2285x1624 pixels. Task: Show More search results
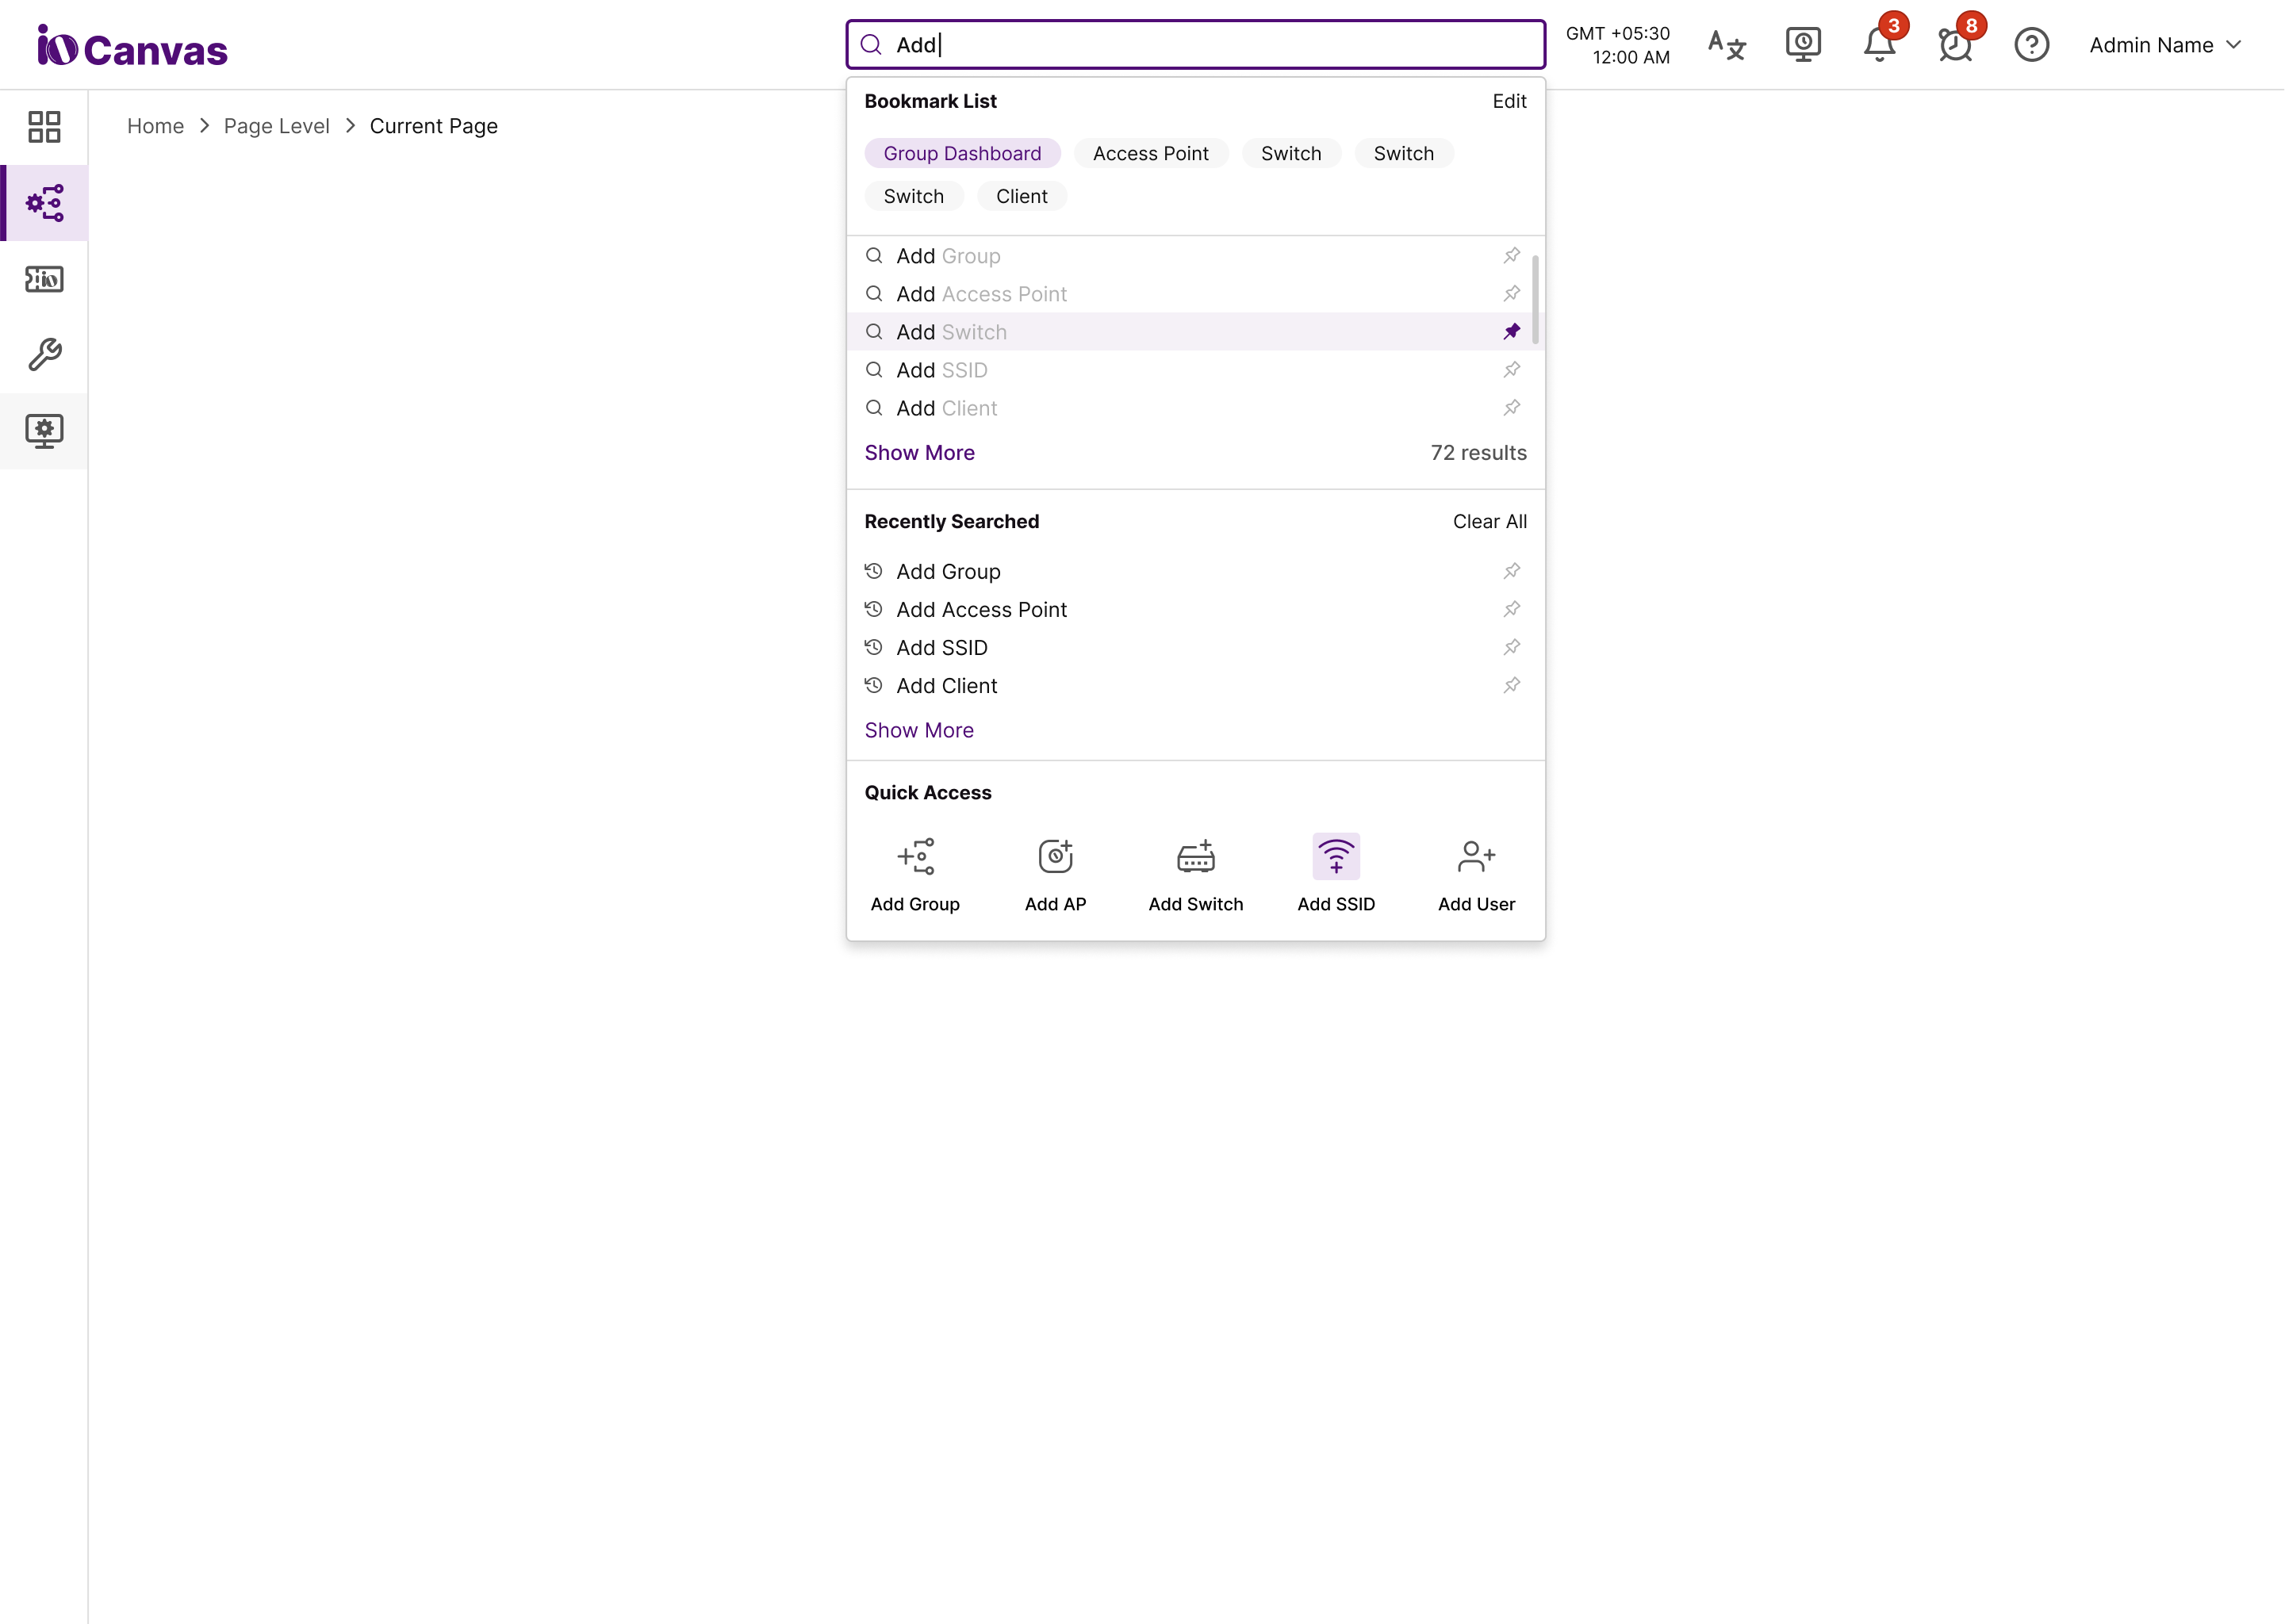point(919,453)
